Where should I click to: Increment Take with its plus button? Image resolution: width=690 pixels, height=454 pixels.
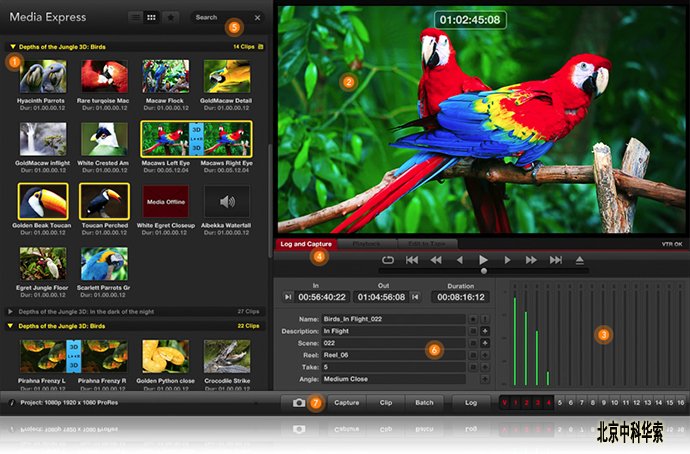tap(484, 367)
